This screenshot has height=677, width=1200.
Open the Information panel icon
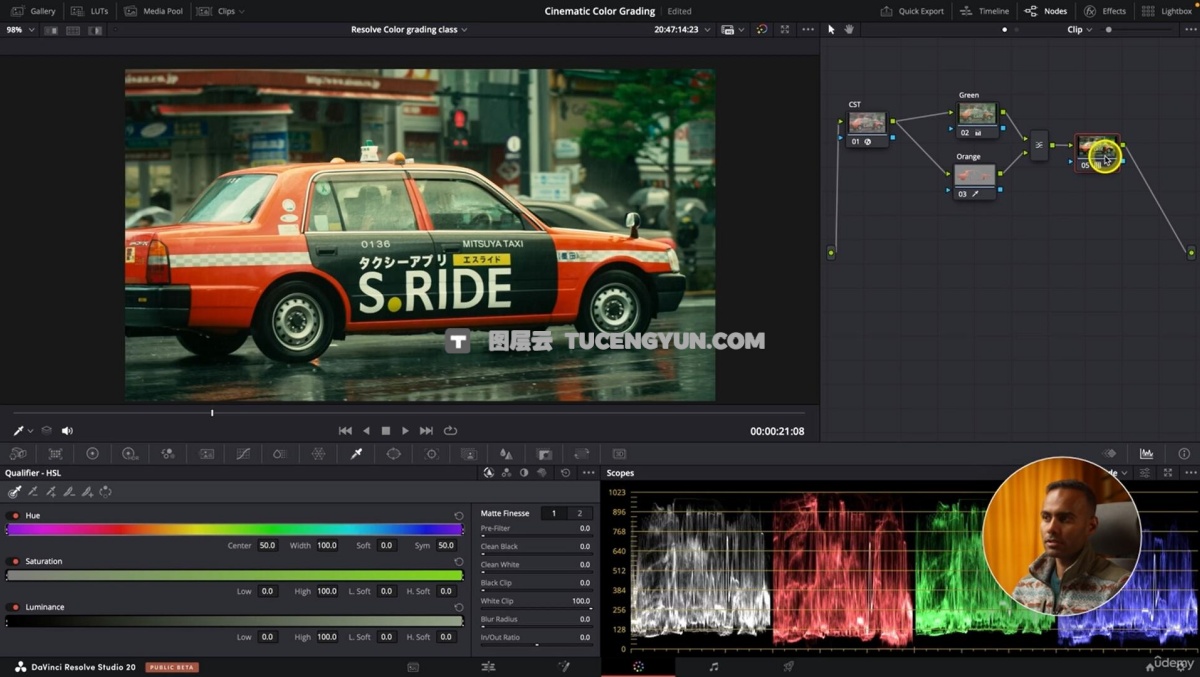pyautogui.click(x=1184, y=454)
